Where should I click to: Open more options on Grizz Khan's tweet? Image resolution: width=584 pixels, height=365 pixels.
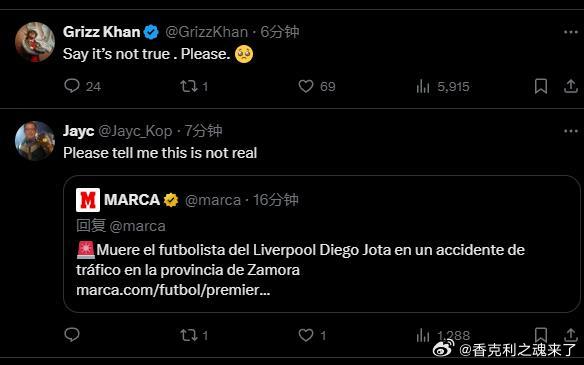(x=571, y=32)
